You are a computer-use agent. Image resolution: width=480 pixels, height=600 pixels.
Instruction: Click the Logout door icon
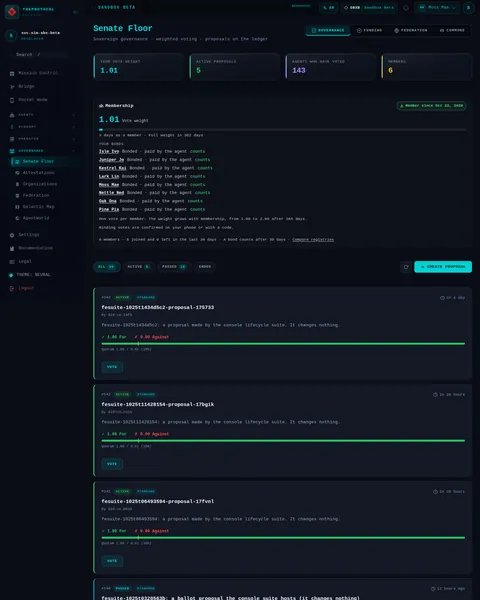12,288
